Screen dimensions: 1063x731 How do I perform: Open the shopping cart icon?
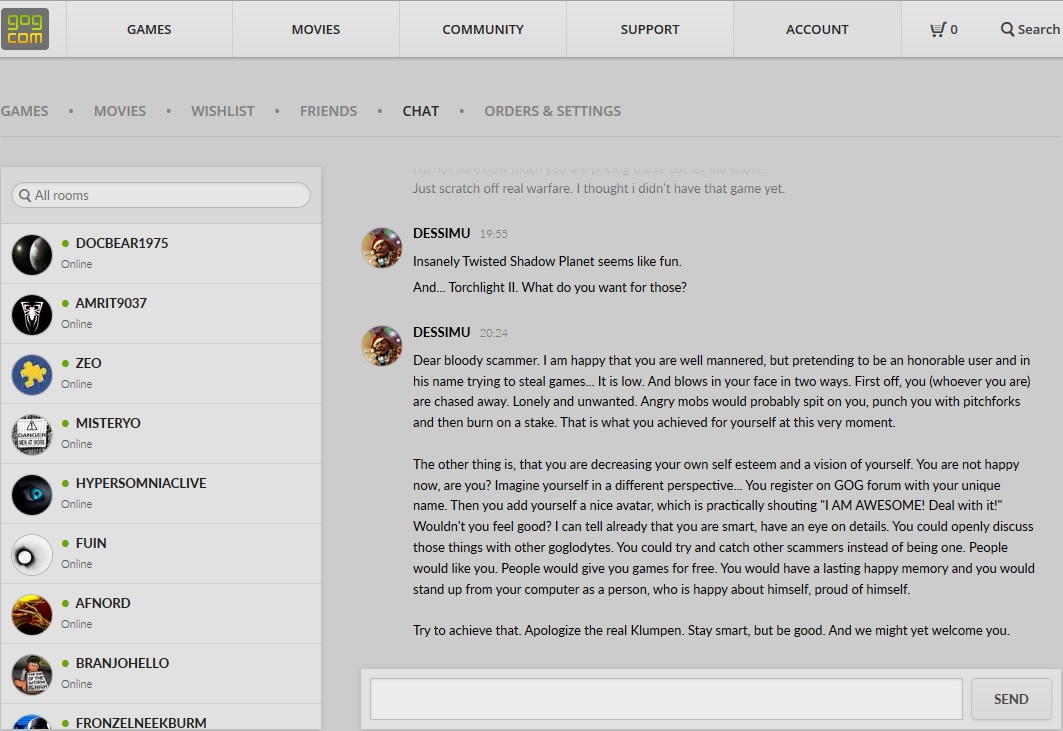pos(938,29)
